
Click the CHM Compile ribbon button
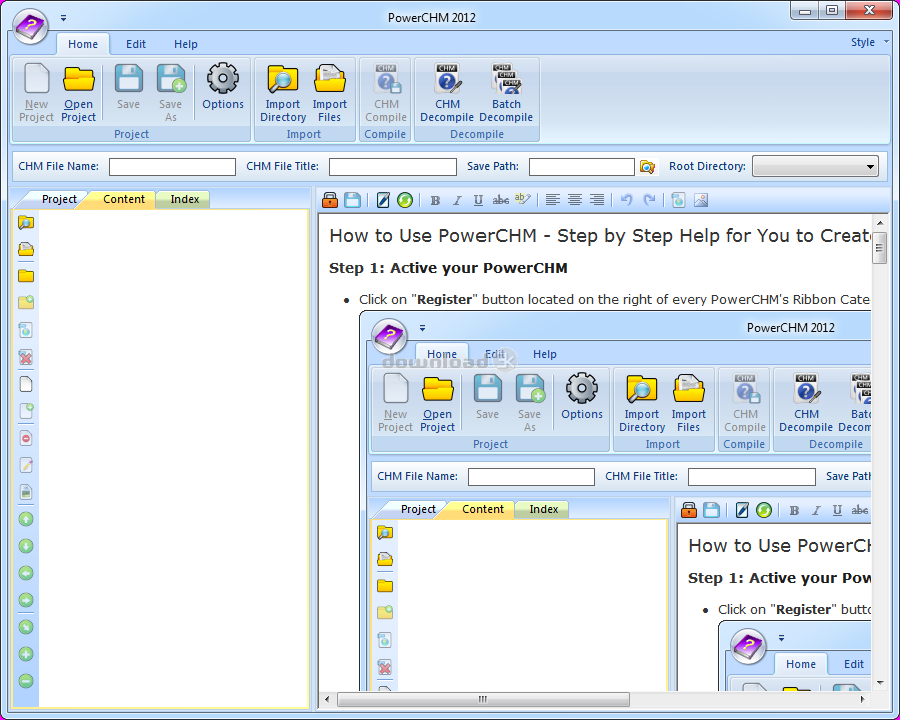point(386,92)
